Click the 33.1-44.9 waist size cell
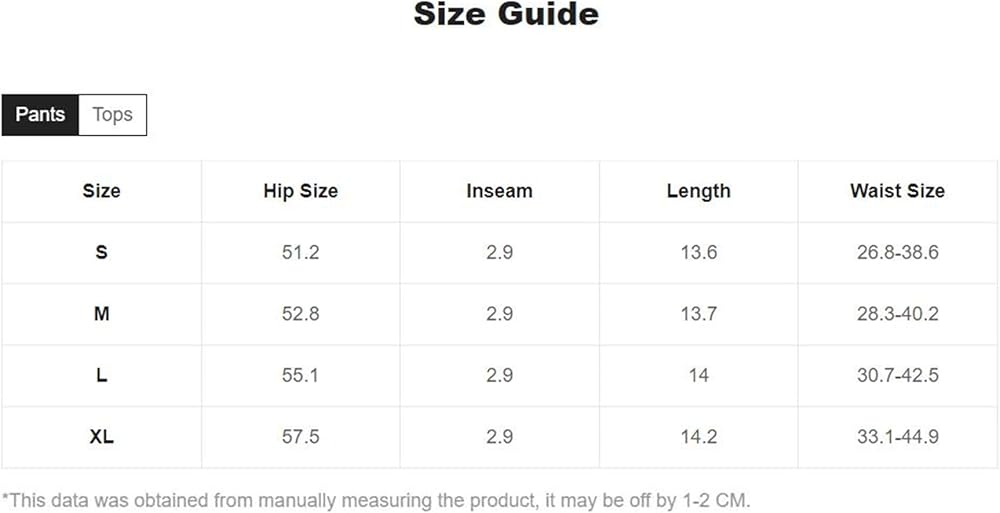Image resolution: width=1000 pixels, height=513 pixels. 897,437
